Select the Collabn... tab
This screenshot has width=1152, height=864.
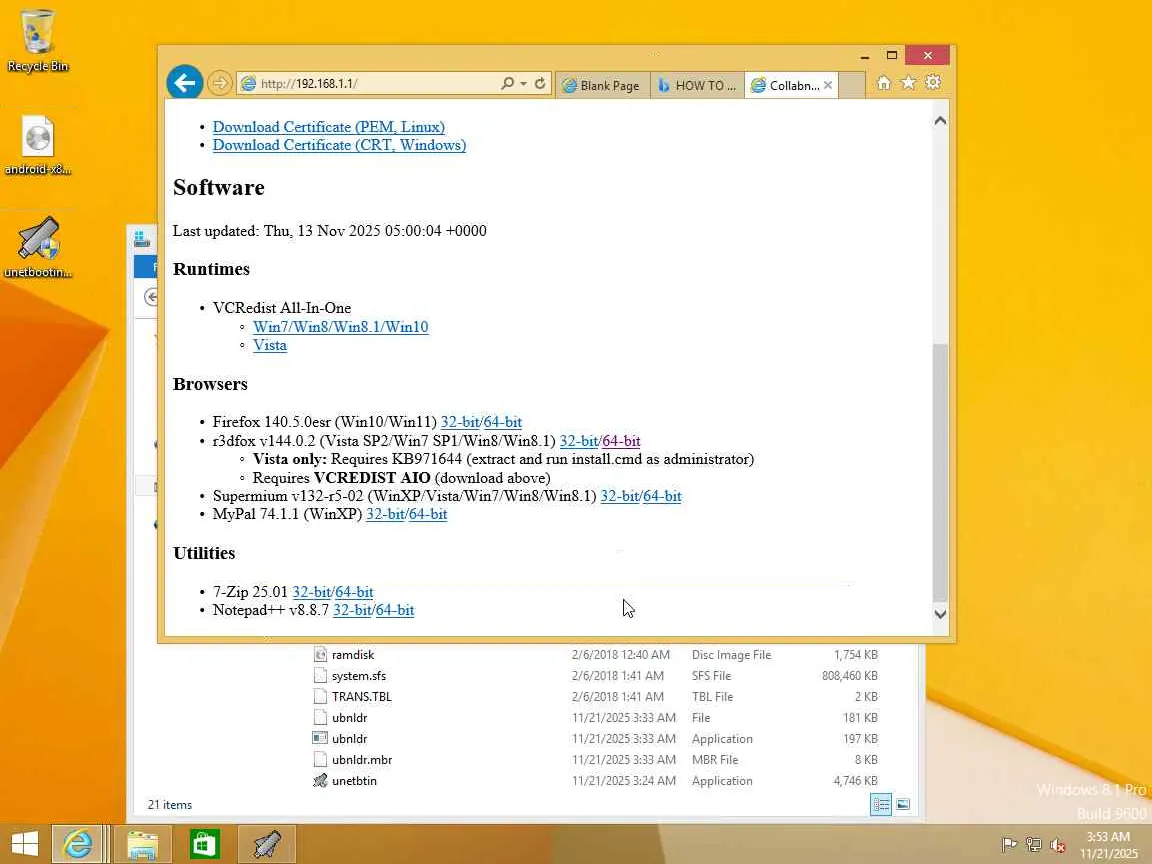pyautogui.click(x=785, y=85)
